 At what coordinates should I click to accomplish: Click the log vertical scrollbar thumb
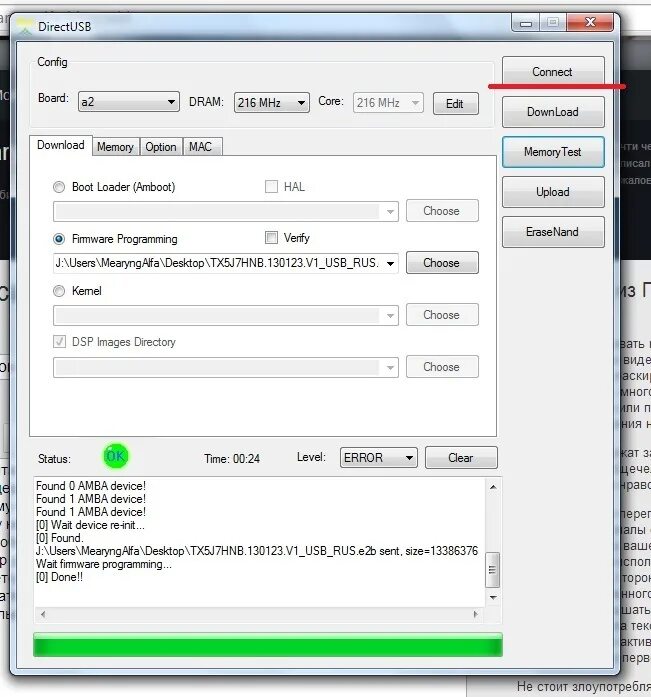(492, 569)
